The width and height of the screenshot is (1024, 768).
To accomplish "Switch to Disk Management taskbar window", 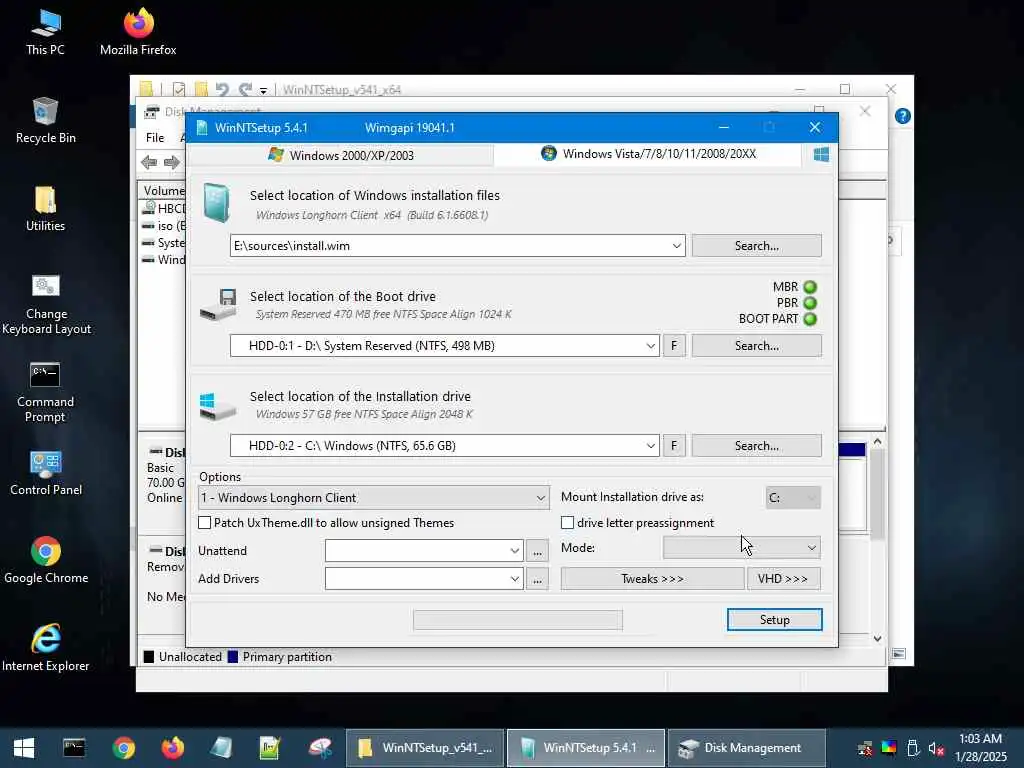I will point(746,748).
